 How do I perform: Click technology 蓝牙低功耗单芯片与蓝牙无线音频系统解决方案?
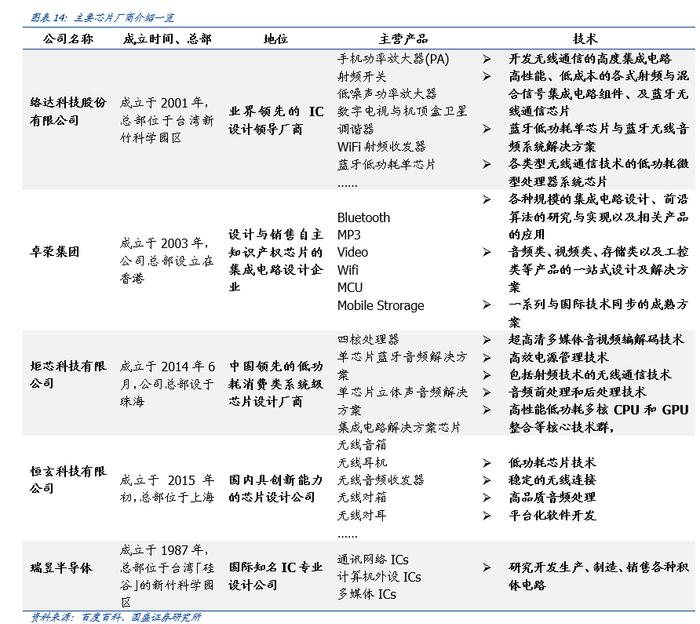point(598,137)
